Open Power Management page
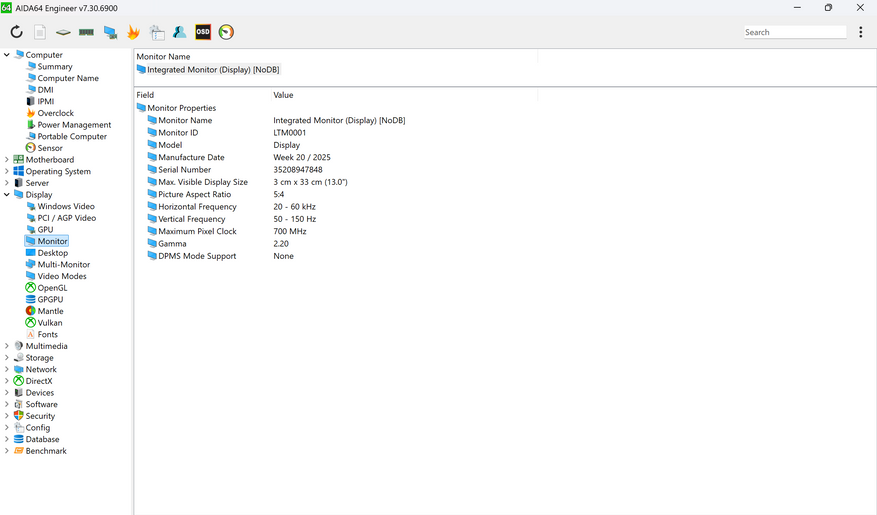Screen dimensions: 877x515 tap(74, 125)
